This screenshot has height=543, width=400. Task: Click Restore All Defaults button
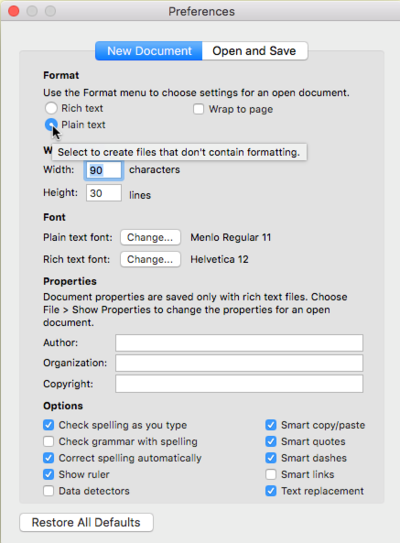click(86, 522)
